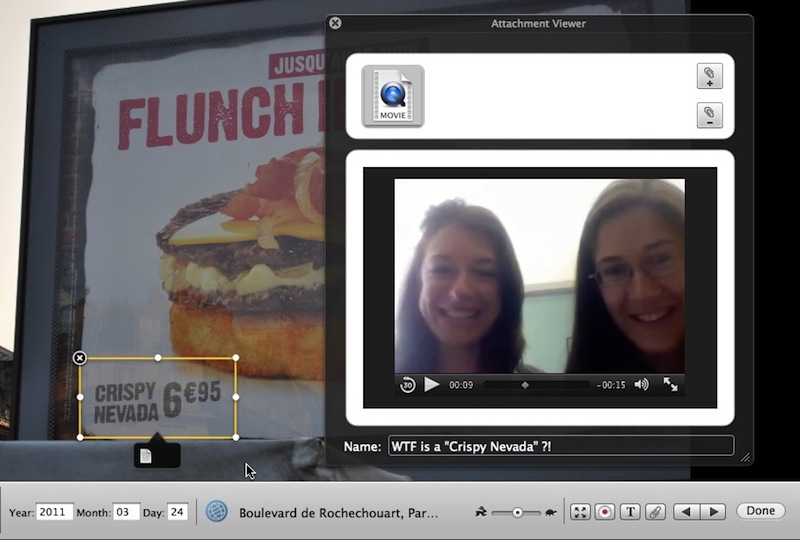Edit the Year field 2011

(x=54, y=512)
